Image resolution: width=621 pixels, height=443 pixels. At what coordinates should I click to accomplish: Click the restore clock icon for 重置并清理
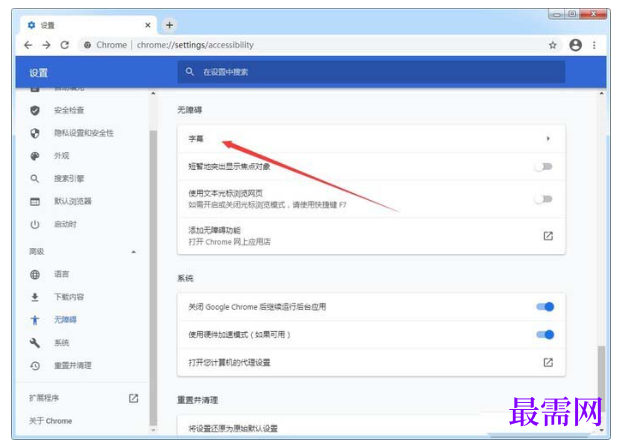click(35, 365)
